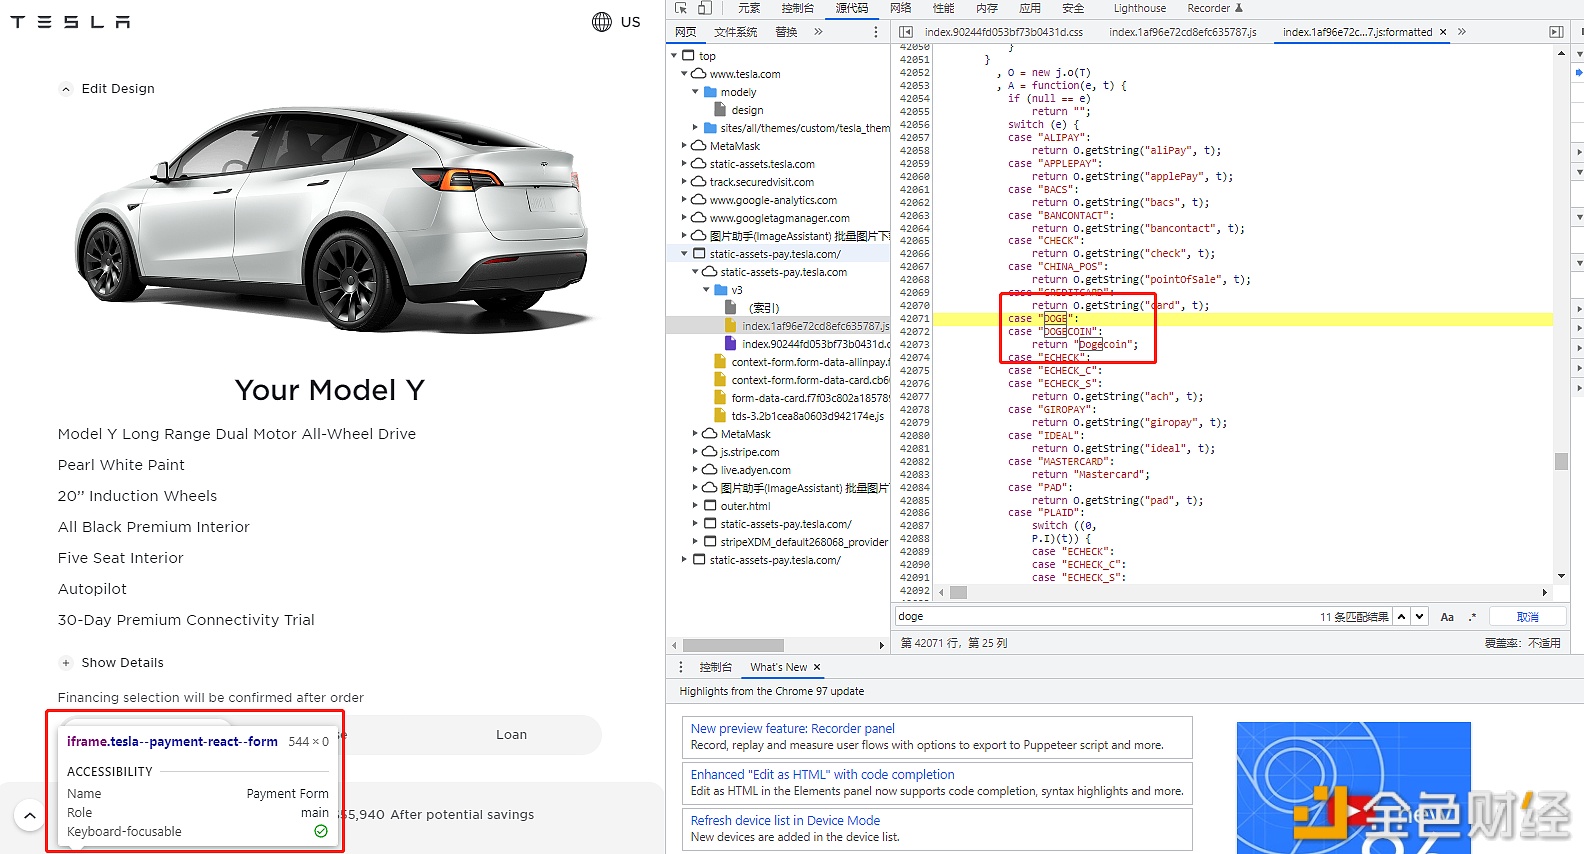Select the 替换 (Overrides) sidebar tab
This screenshot has height=854, width=1584.
pos(787,32)
